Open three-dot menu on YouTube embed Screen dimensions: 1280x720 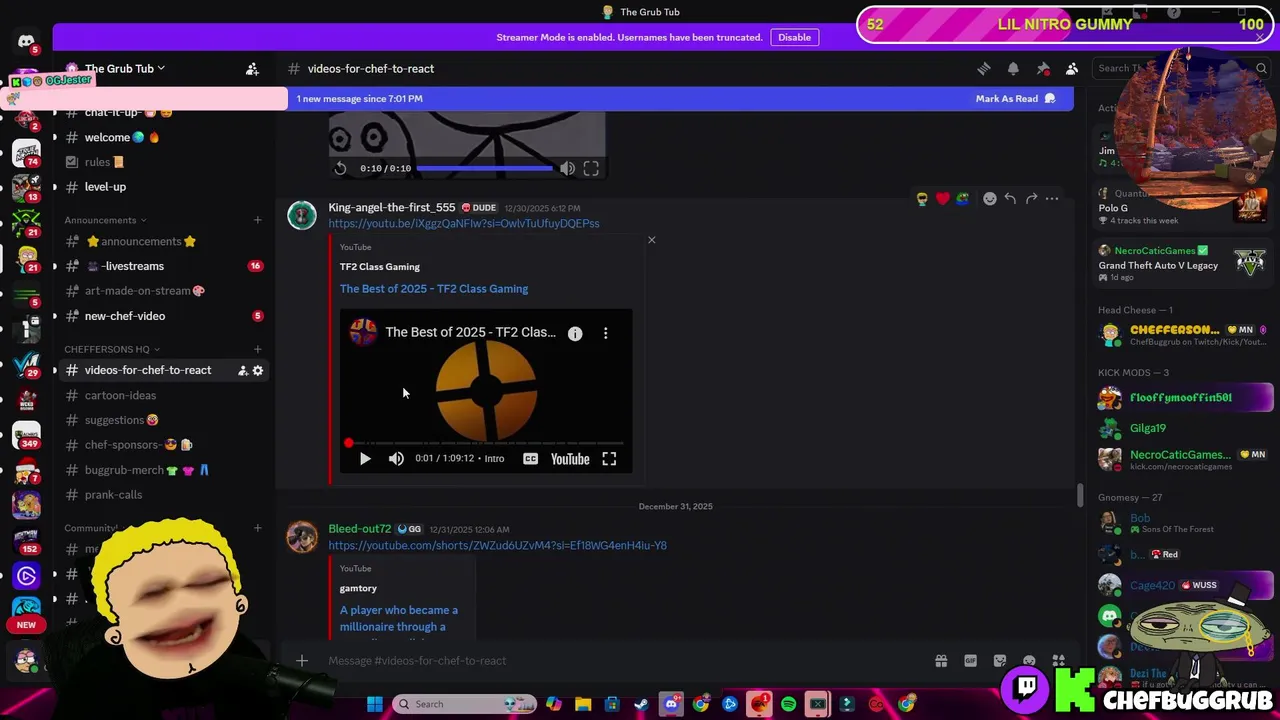click(605, 333)
